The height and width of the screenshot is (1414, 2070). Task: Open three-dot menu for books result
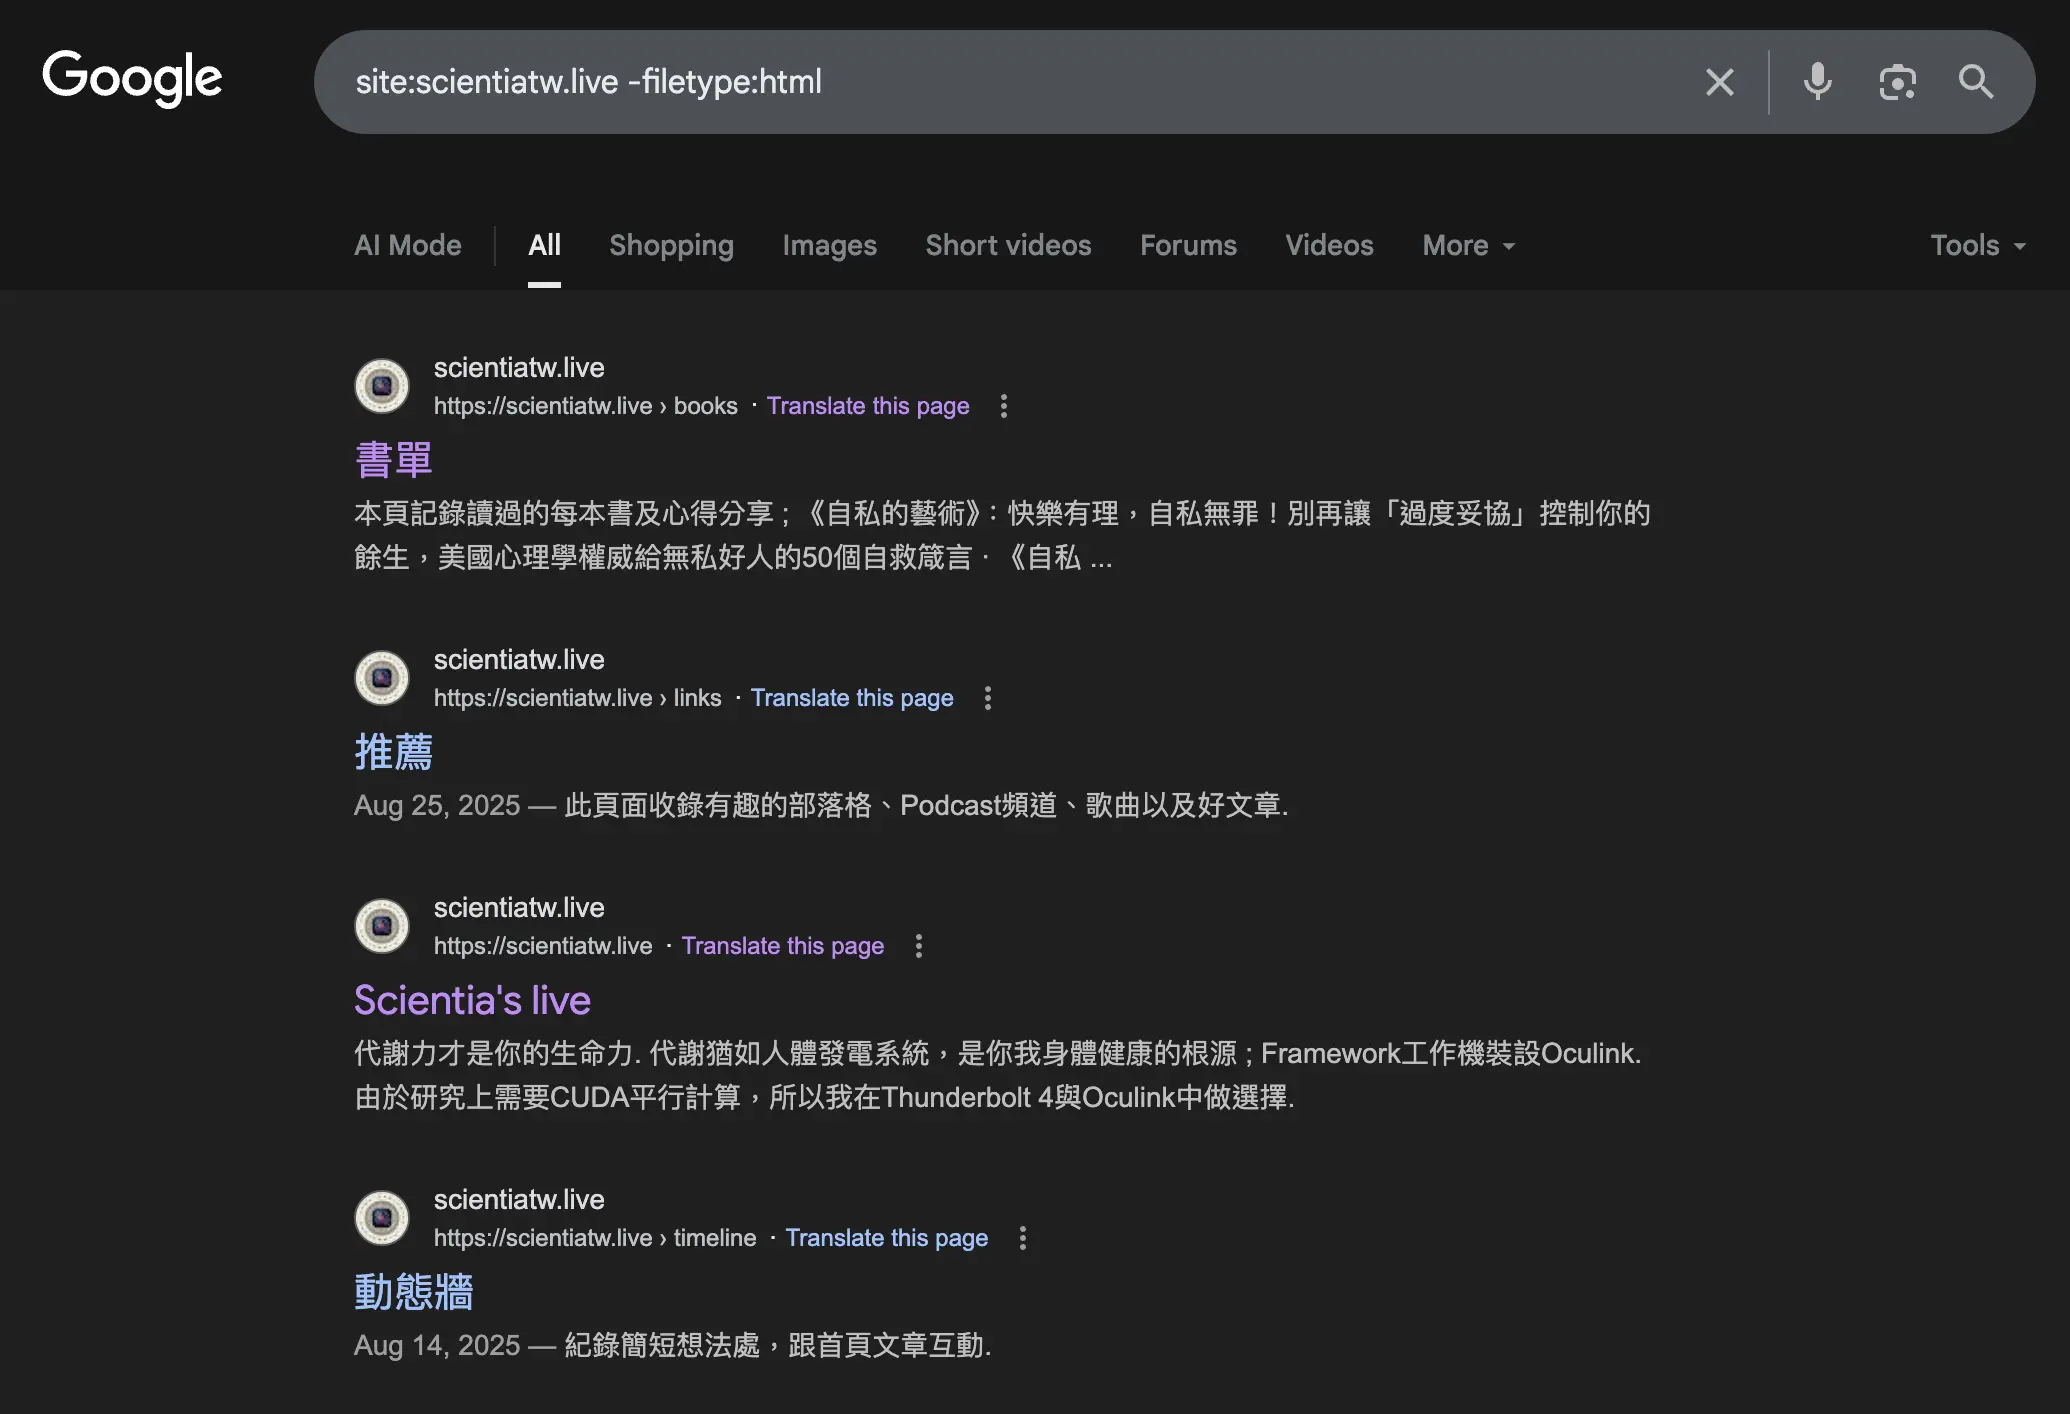pos(1004,406)
